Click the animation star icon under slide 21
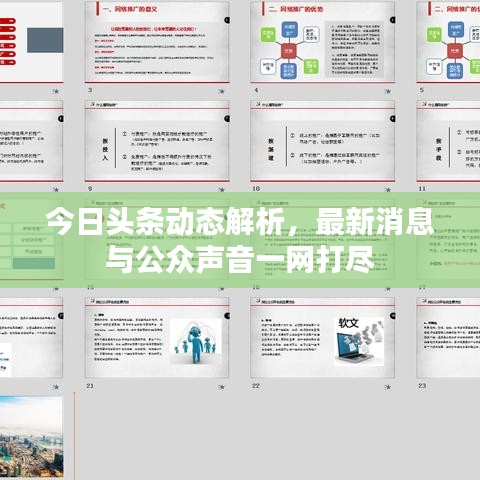The width and height of the screenshot is (480, 480). (221, 387)
